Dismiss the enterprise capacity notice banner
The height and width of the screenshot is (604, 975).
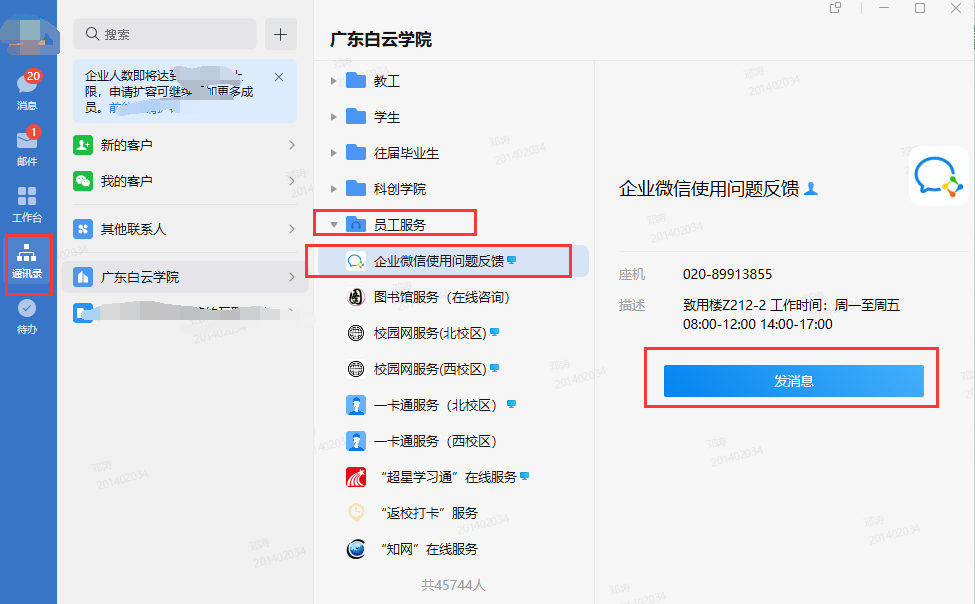pyautogui.click(x=279, y=77)
